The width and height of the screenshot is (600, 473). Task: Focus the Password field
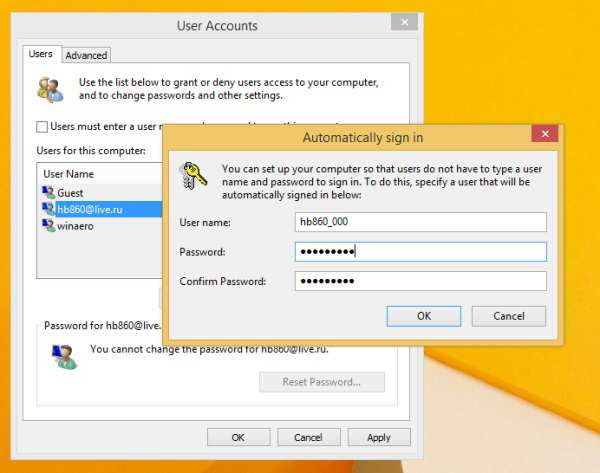tap(420, 252)
